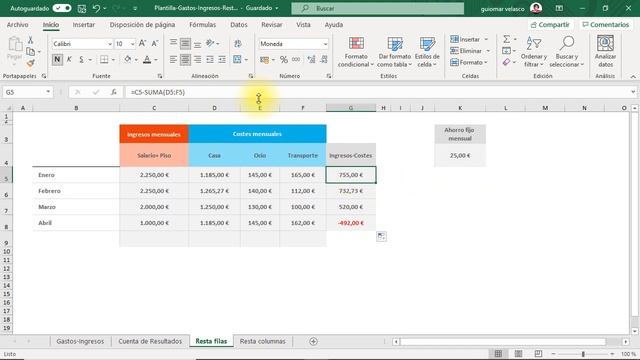Click the fill color bucket icon
Viewport: 640px width, 360px height.
[x=128, y=60]
